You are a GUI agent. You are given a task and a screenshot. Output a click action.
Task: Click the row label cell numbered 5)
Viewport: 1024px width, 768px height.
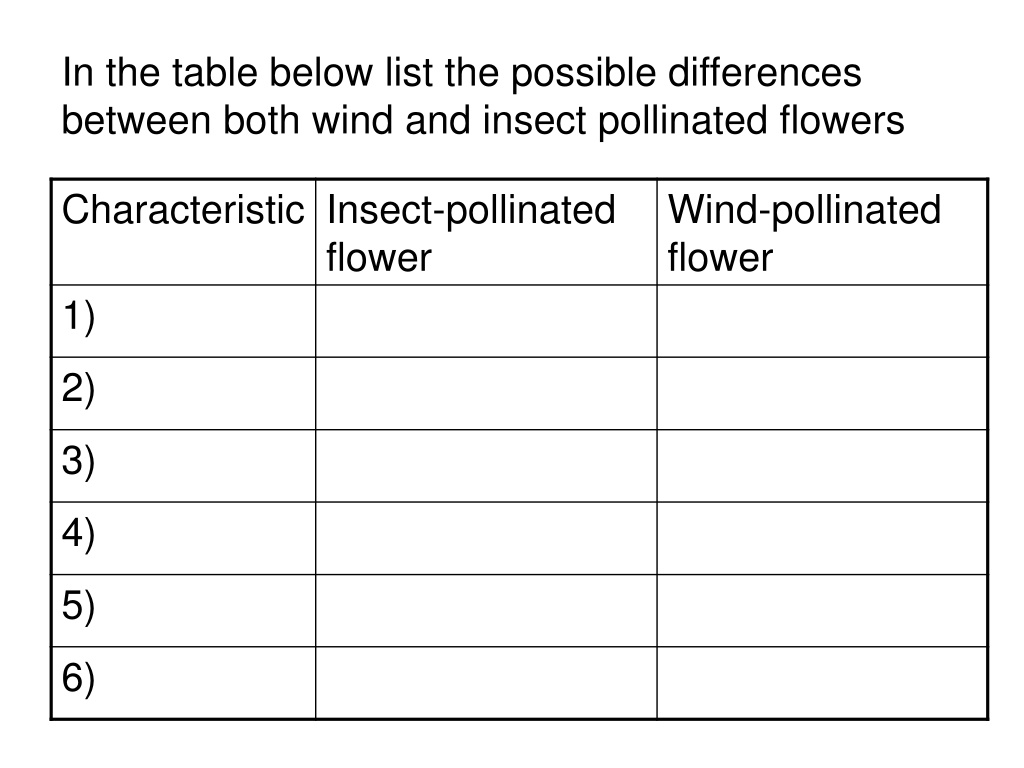[183, 610]
